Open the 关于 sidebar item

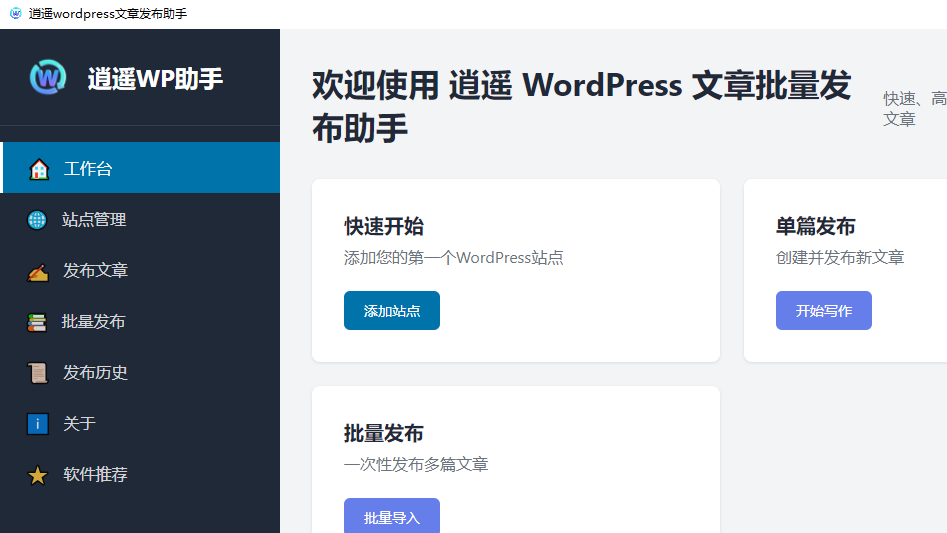click(x=140, y=423)
